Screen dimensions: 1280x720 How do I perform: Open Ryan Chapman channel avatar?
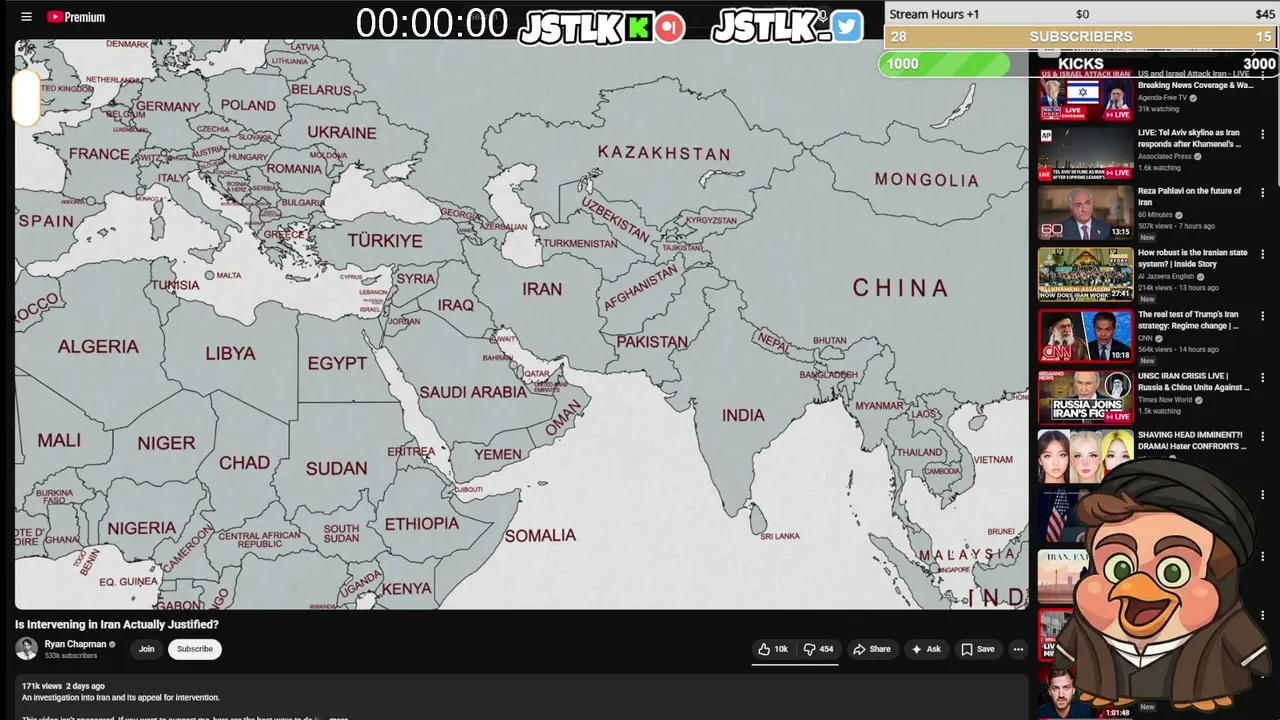[27, 649]
